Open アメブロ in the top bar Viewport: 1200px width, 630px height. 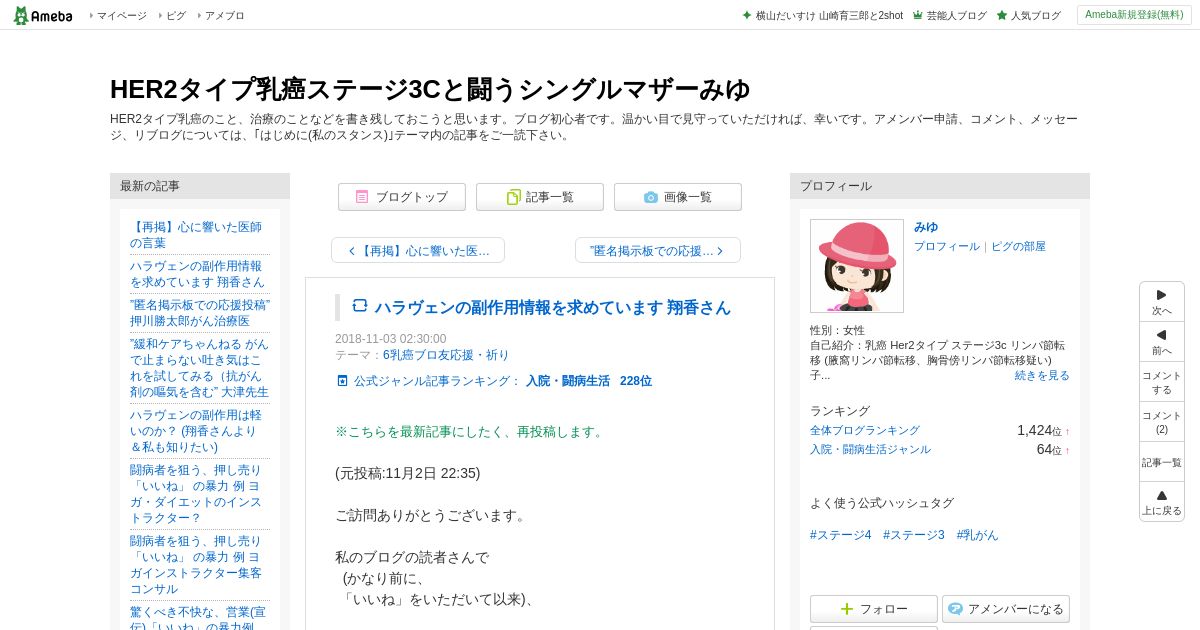(x=224, y=16)
